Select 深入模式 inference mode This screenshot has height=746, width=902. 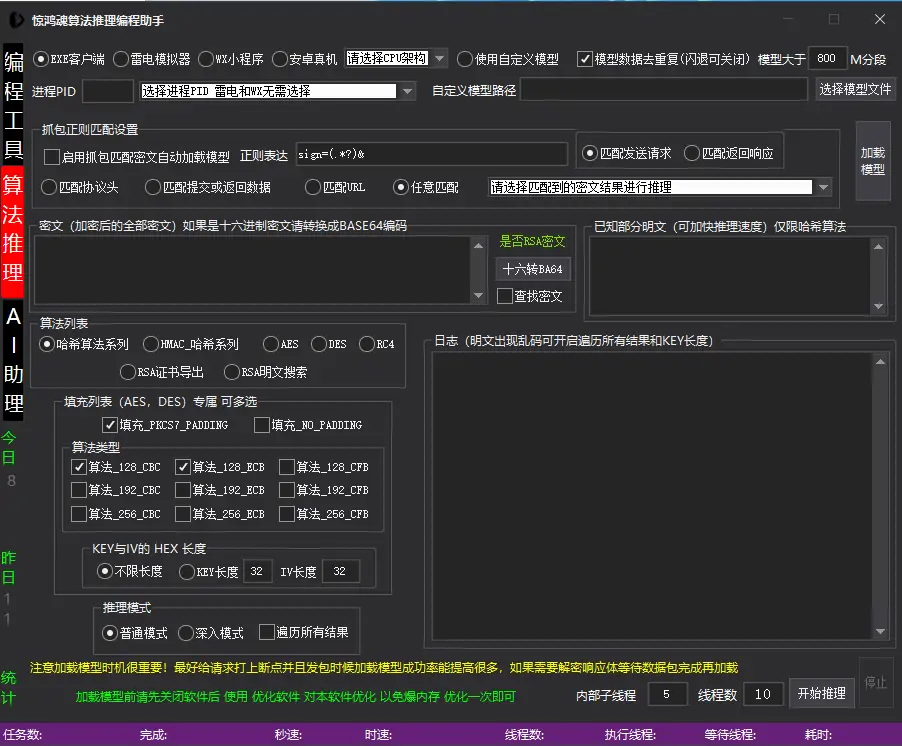(211, 633)
